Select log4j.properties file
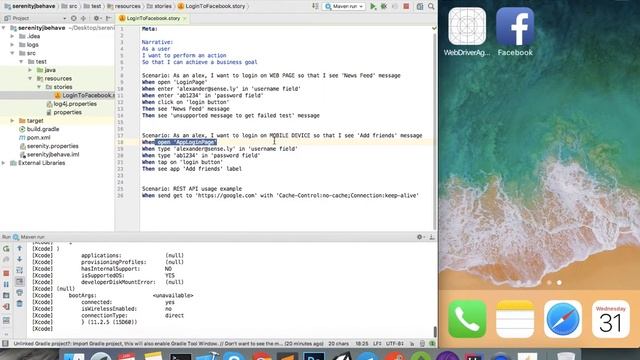Image resolution: width=640 pixels, height=360 pixels. 71,104
